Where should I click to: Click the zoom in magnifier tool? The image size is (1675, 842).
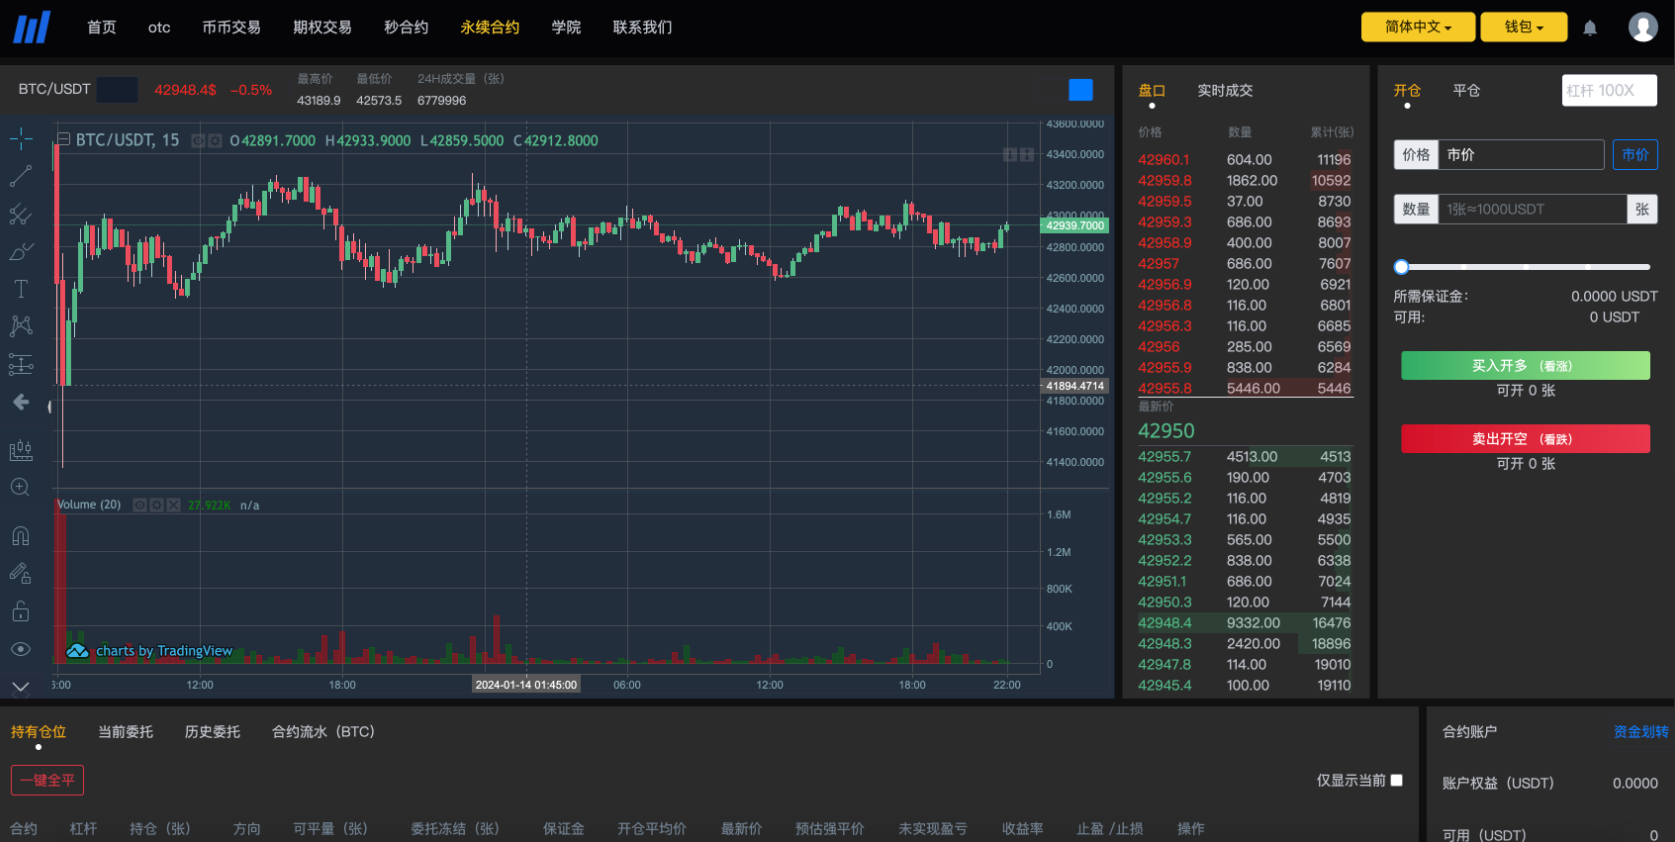[21, 487]
